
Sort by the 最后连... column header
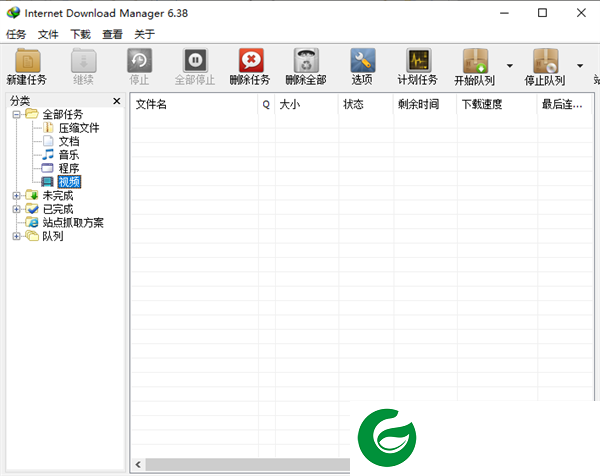tap(565, 104)
